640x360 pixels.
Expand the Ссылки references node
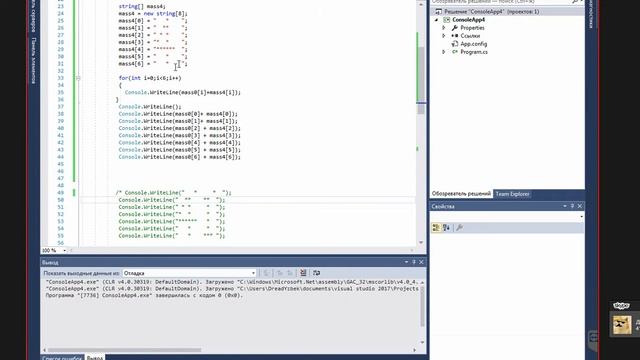(444, 36)
